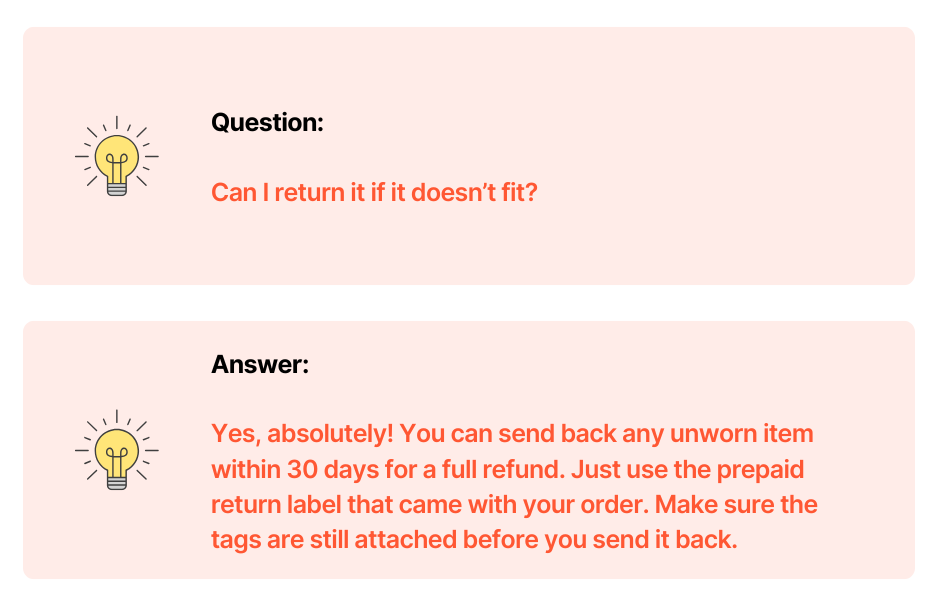Select the "Question:" heading
Screen dimensions: 938x605
point(267,123)
